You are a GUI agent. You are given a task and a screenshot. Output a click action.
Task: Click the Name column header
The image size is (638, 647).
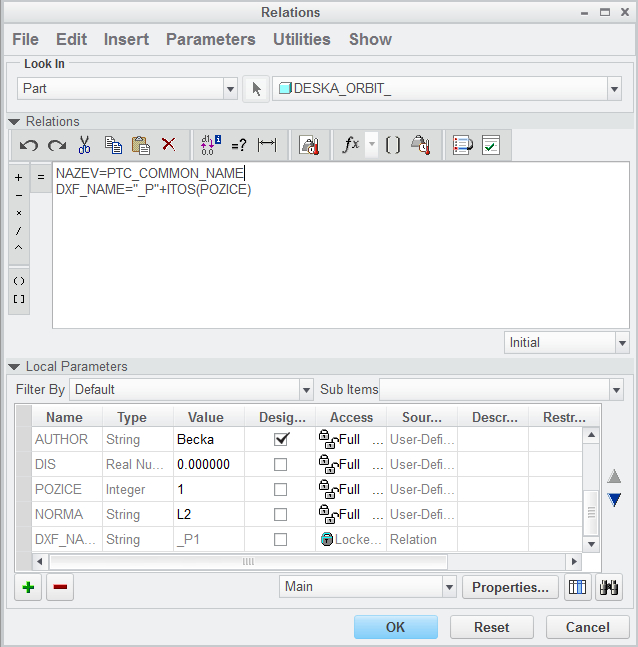click(x=64, y=418)
